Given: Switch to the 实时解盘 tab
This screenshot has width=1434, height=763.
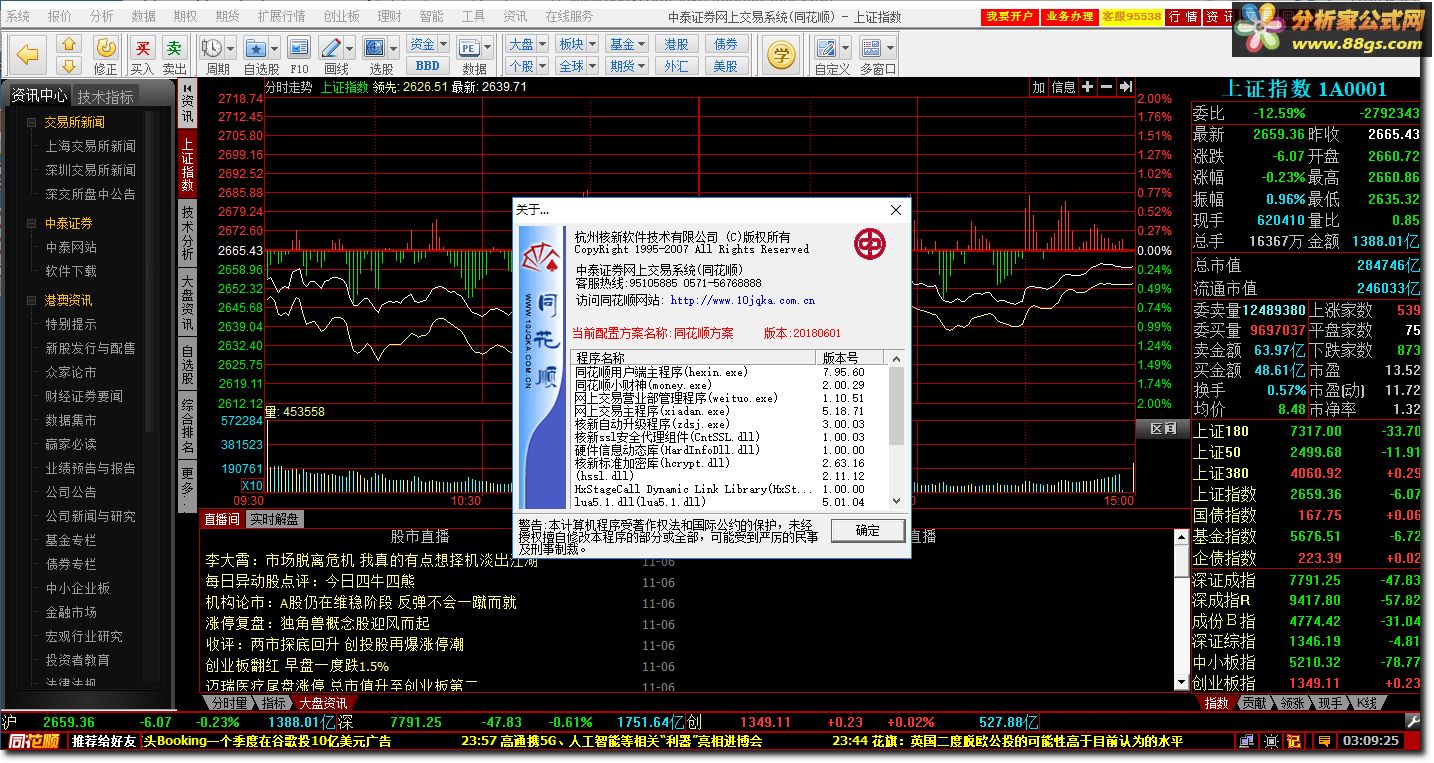Looking at the screenshot, I should pyautogui.click(x=274, y=519).
